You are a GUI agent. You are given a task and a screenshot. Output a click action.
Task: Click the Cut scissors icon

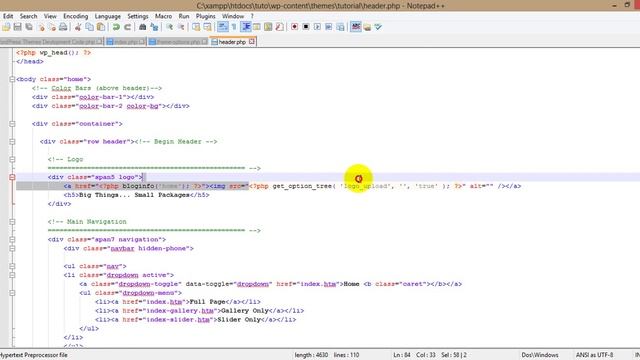[78, 27]
